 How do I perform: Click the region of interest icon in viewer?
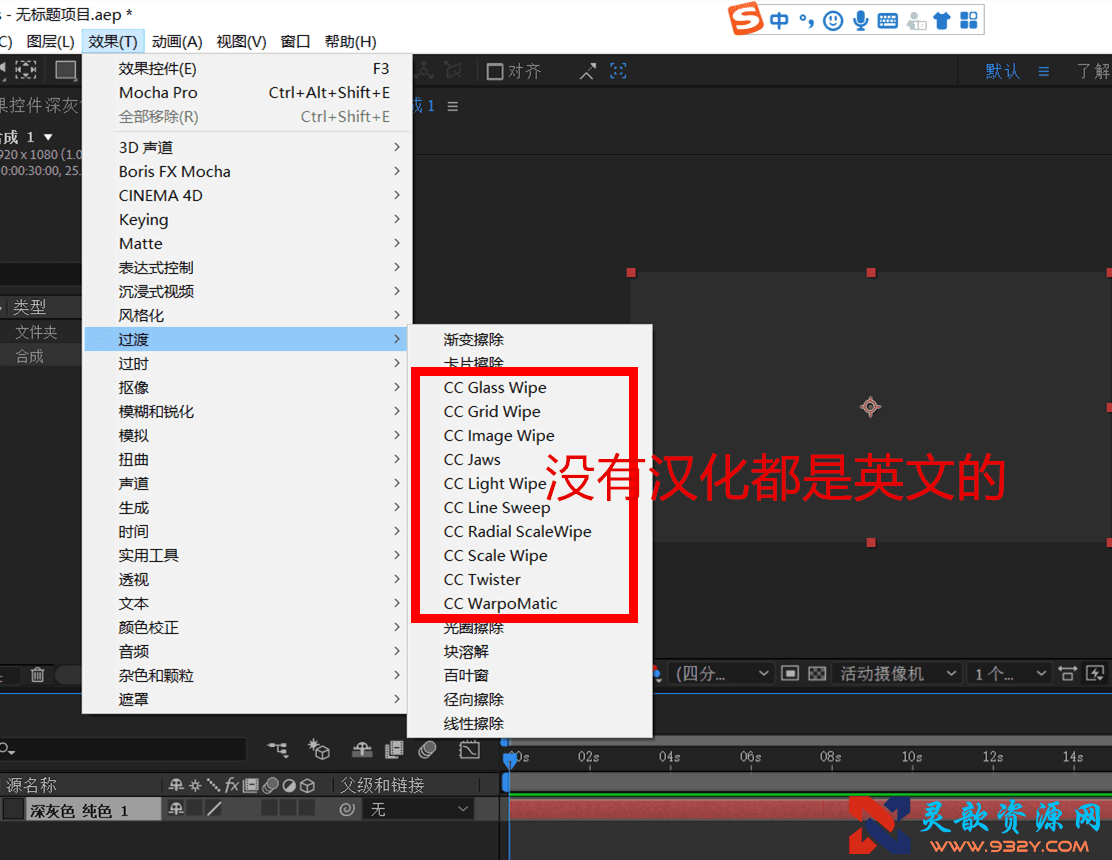pos(790,673)
